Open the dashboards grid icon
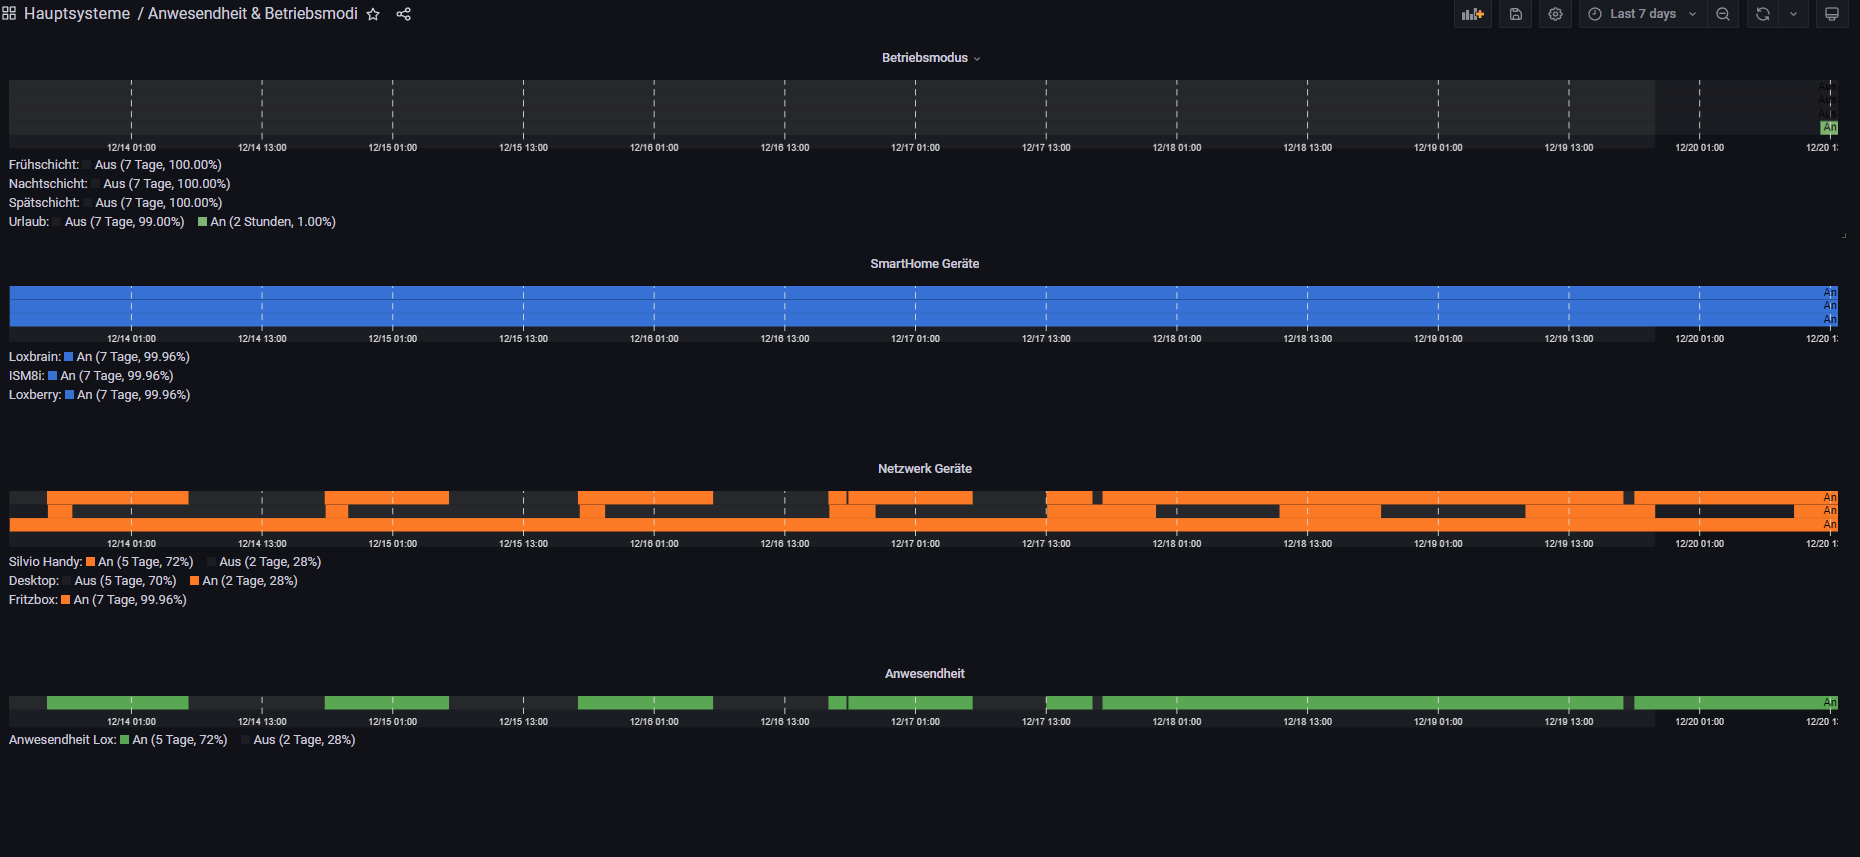Image resolution: width=1860 pixels, height=857 pixels. tap(9, 14)
